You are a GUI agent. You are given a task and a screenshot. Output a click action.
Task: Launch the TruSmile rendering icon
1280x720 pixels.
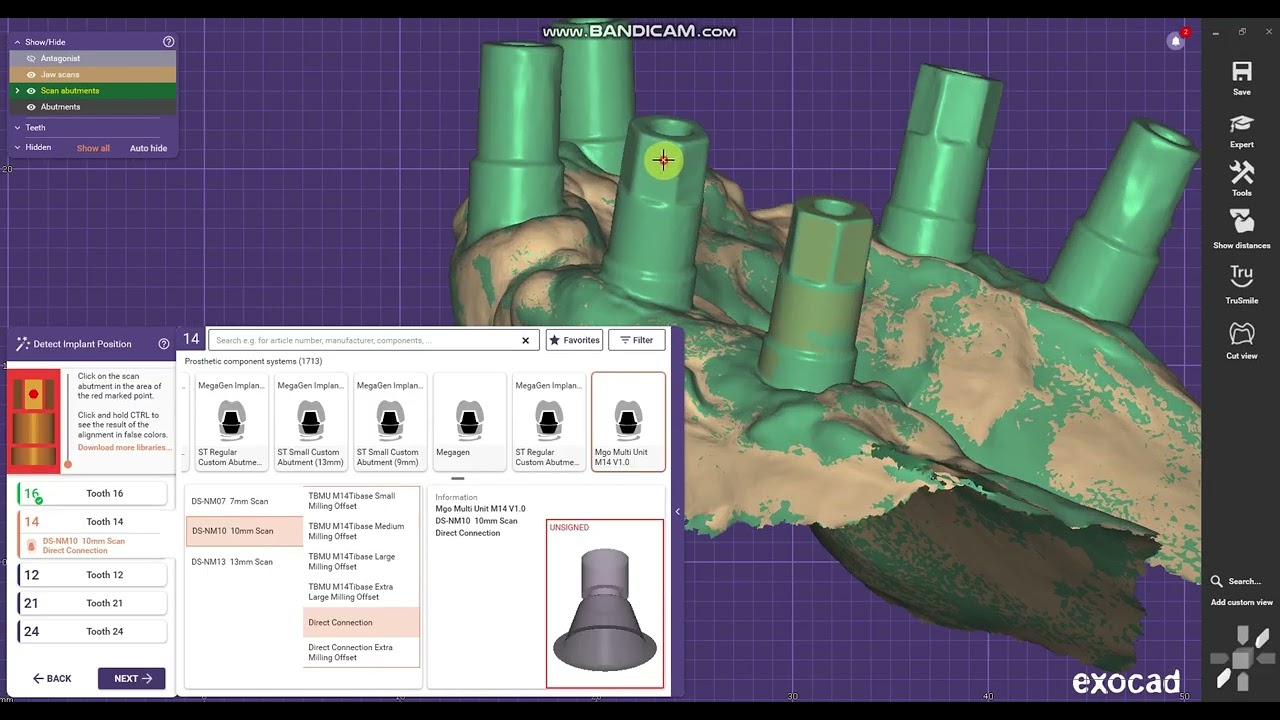click(1242, 276)
